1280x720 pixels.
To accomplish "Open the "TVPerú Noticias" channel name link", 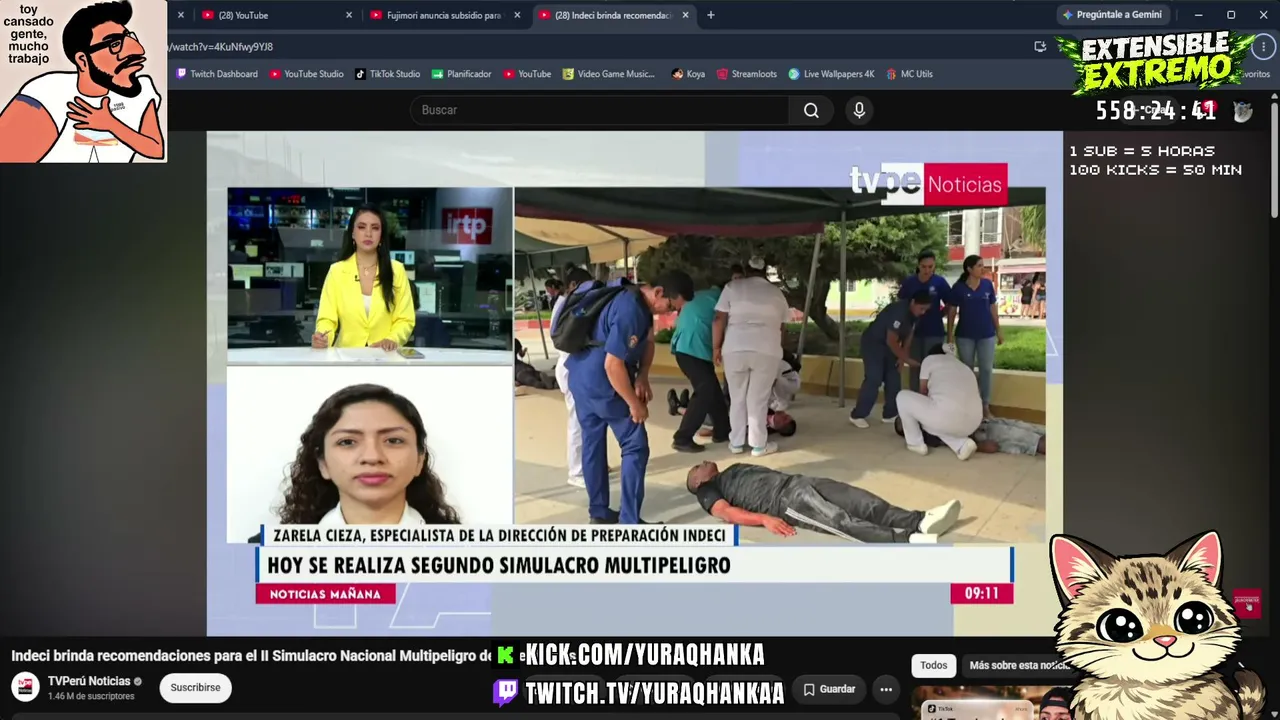I will (89, 681).
